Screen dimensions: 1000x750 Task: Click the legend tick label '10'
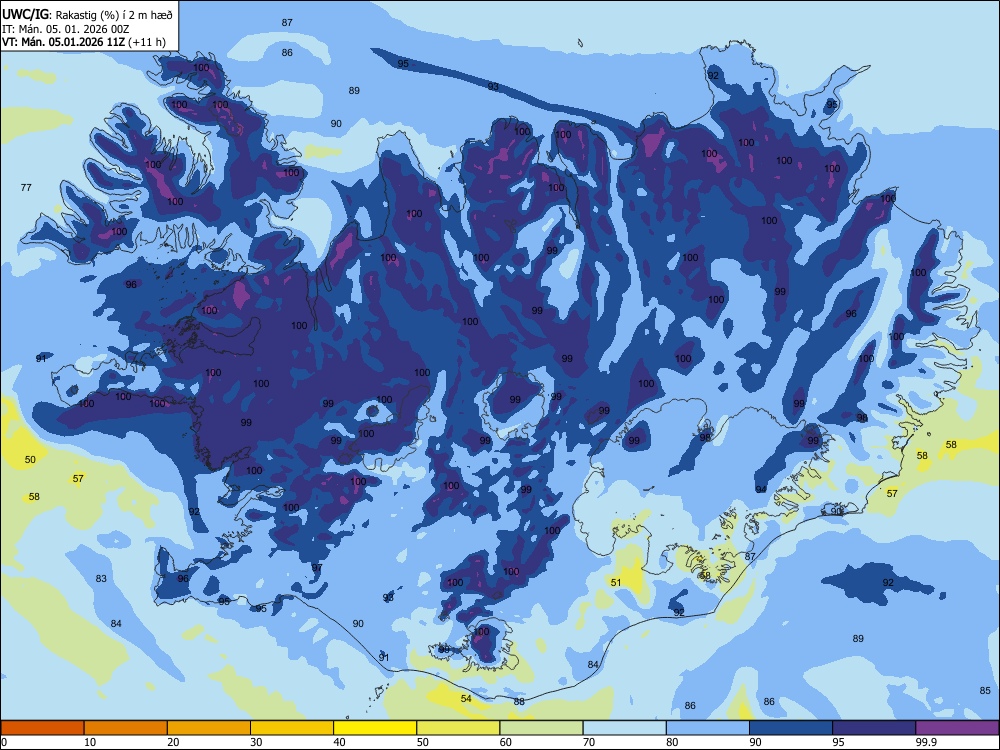90,742
